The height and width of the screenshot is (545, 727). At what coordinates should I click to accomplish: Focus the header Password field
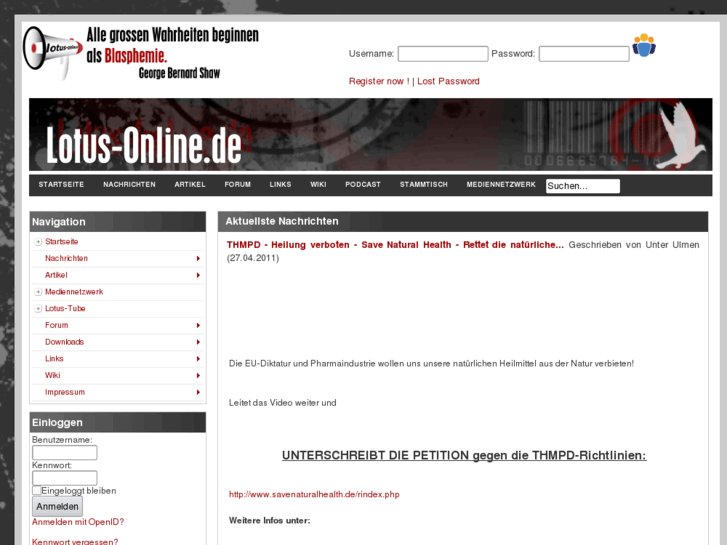point(584,54)
